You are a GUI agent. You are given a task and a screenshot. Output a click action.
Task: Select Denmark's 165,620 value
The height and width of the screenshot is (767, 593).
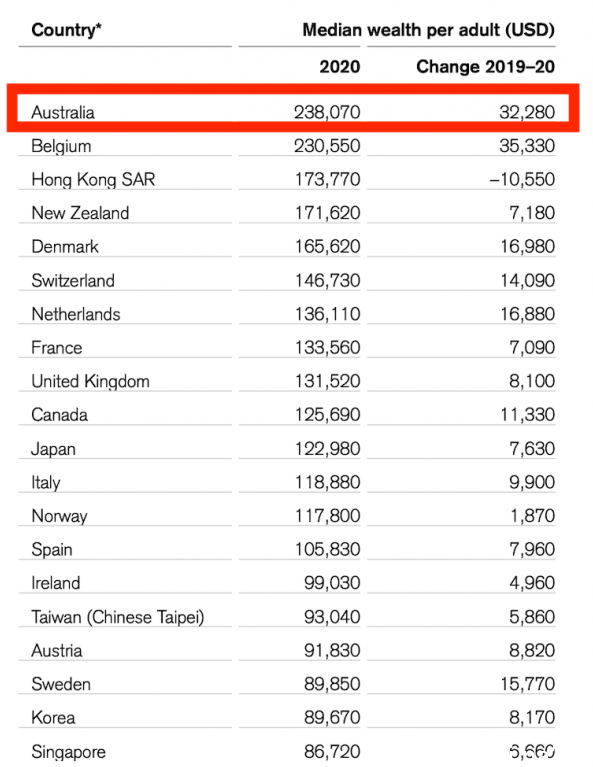point(327,247)
